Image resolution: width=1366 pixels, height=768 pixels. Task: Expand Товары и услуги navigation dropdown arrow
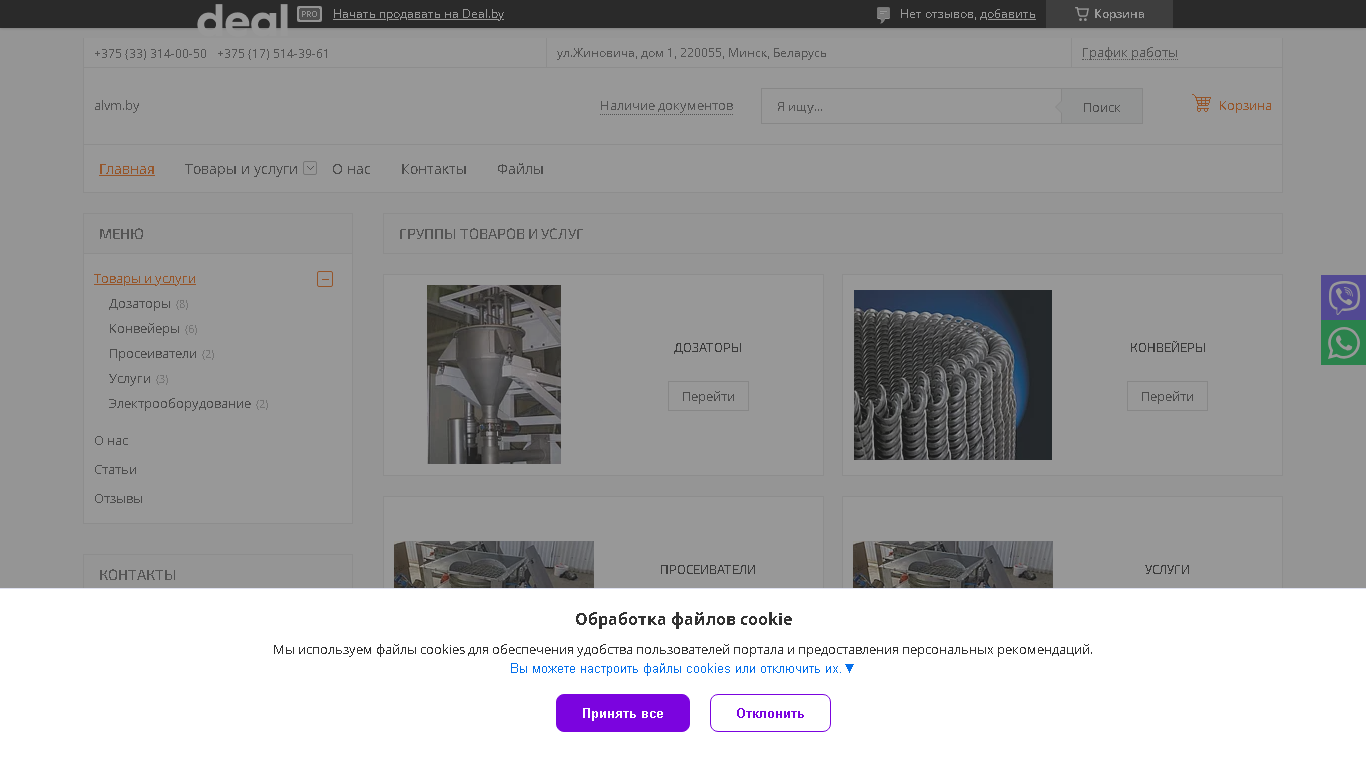310,168
